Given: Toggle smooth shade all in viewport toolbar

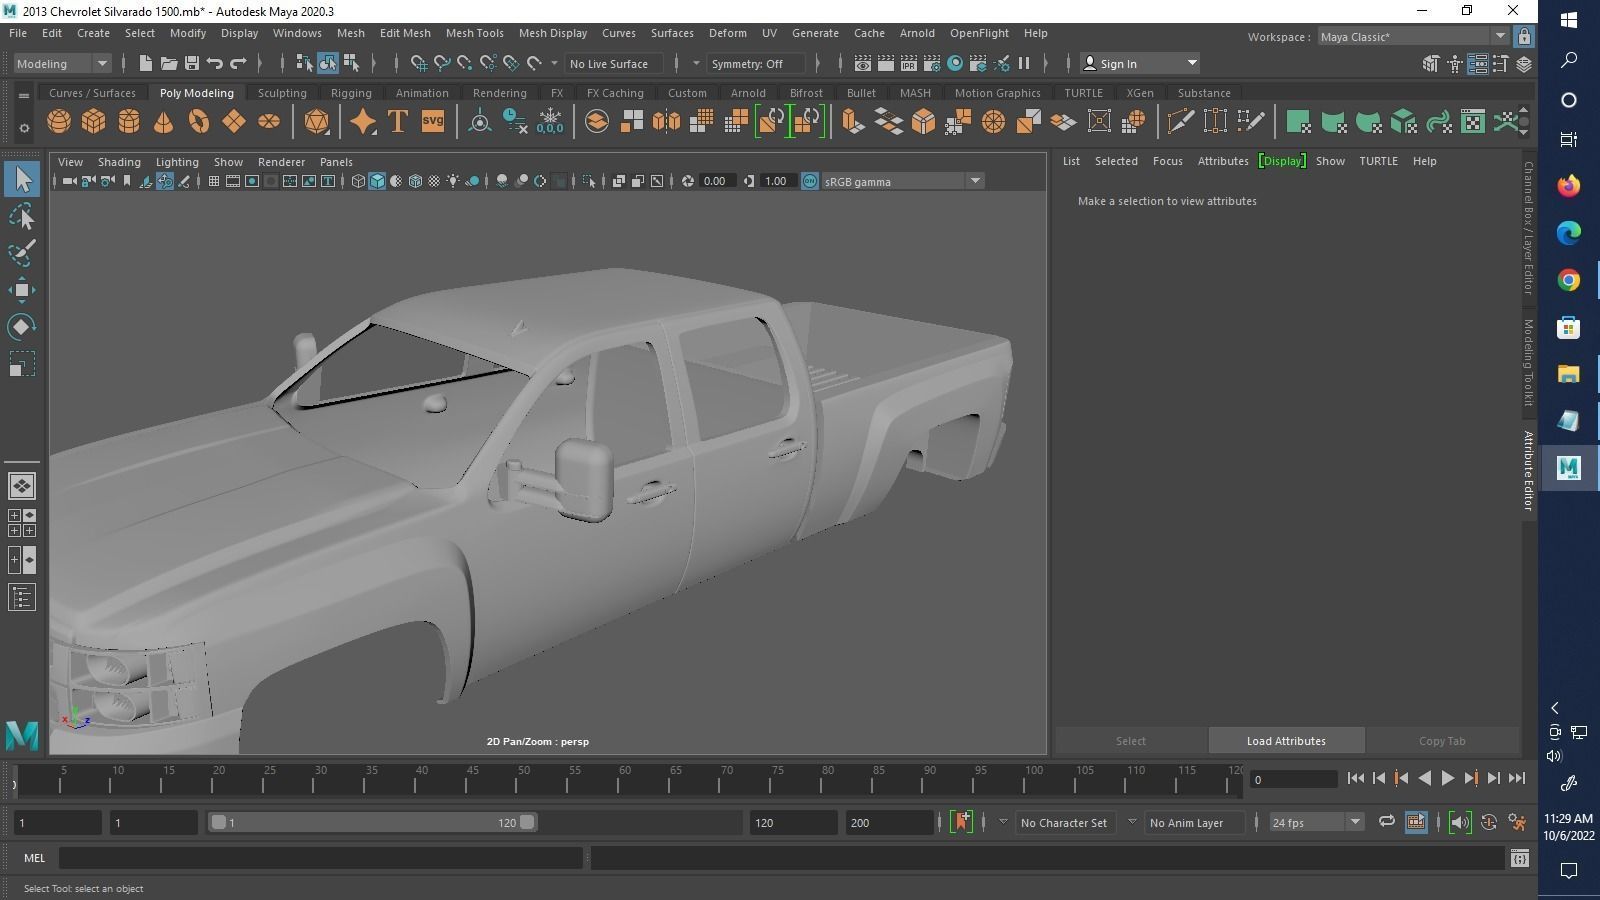Looking at the screenshot, I should click(x=377, y=181).
